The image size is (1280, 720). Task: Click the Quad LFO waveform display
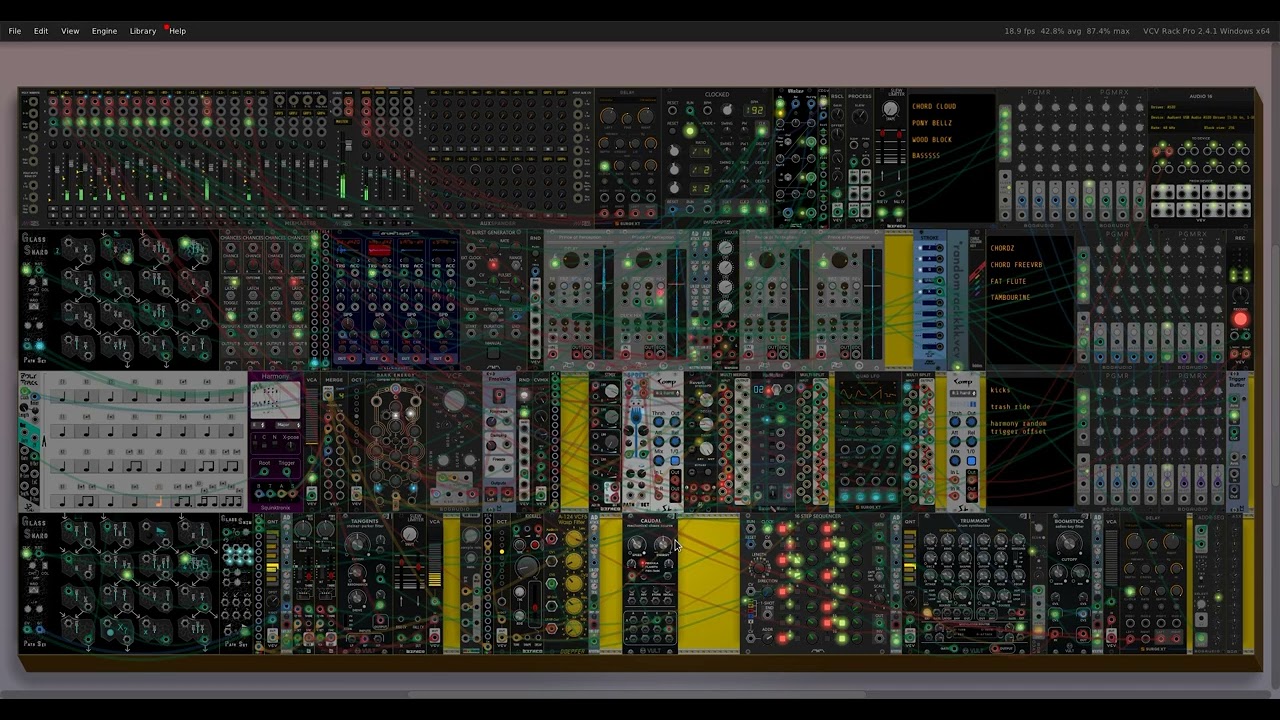coord(867,393)
